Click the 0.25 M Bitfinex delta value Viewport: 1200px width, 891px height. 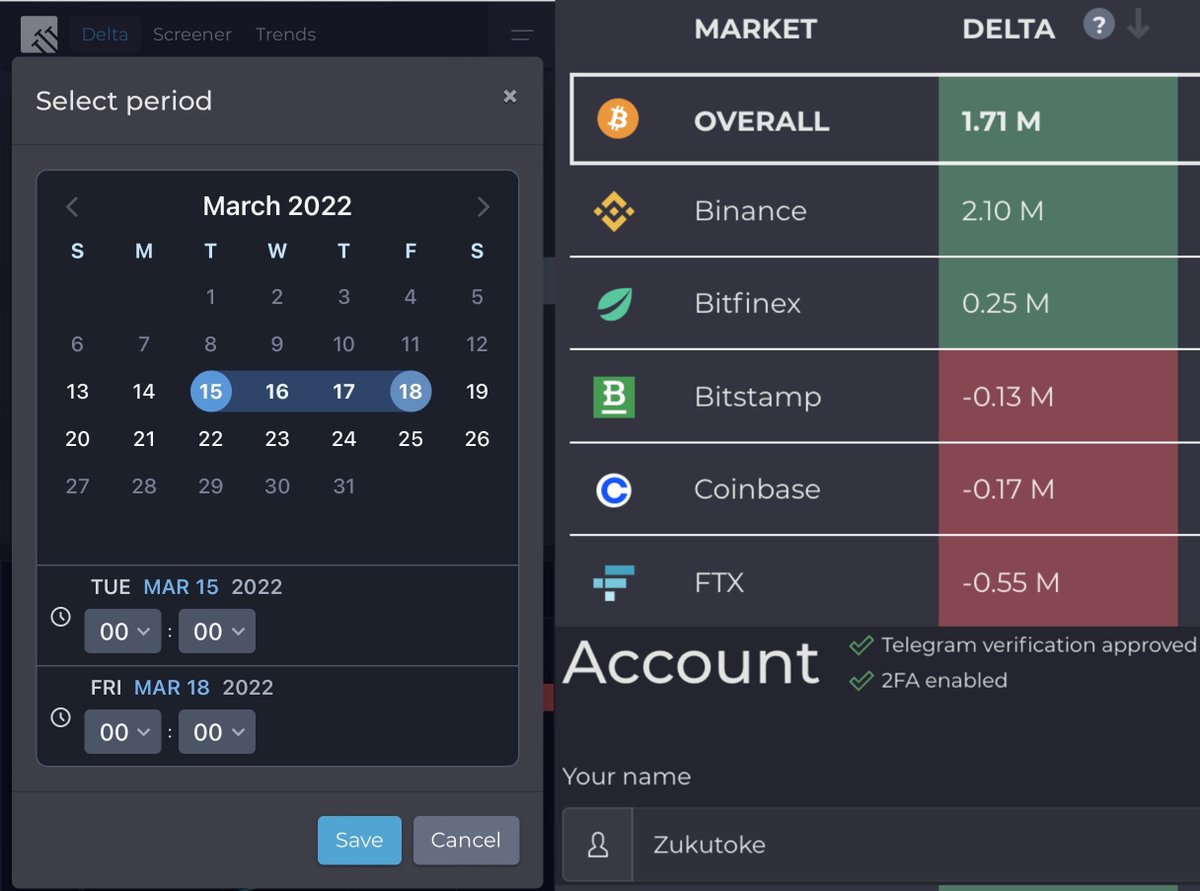[x=1005, y=303]
